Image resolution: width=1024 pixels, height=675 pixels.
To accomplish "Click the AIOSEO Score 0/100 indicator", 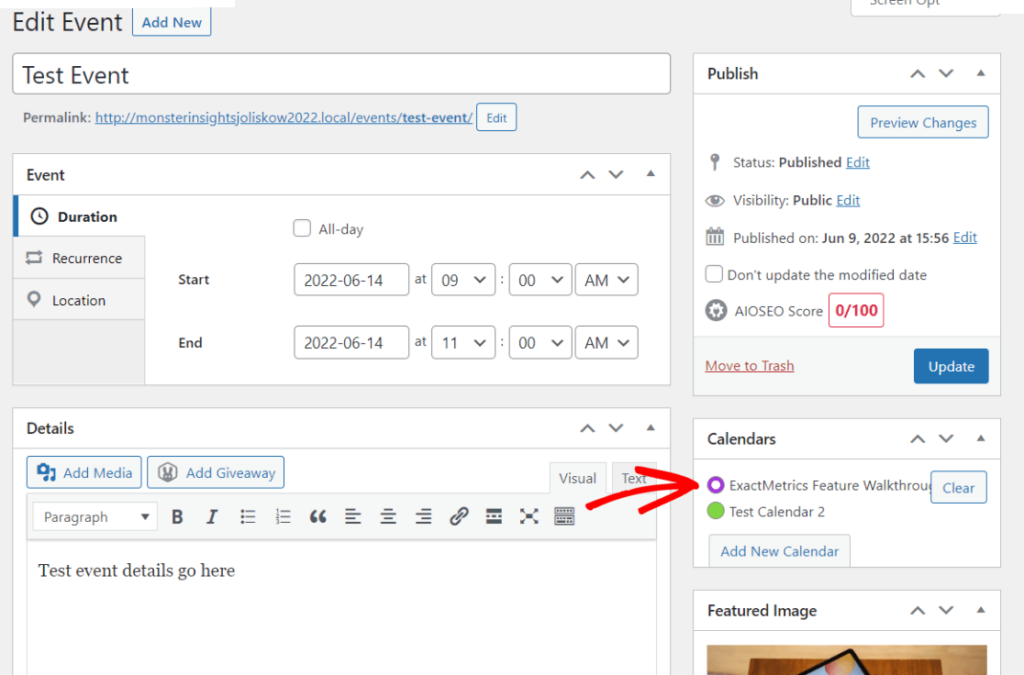I will (x=856, y=310).
